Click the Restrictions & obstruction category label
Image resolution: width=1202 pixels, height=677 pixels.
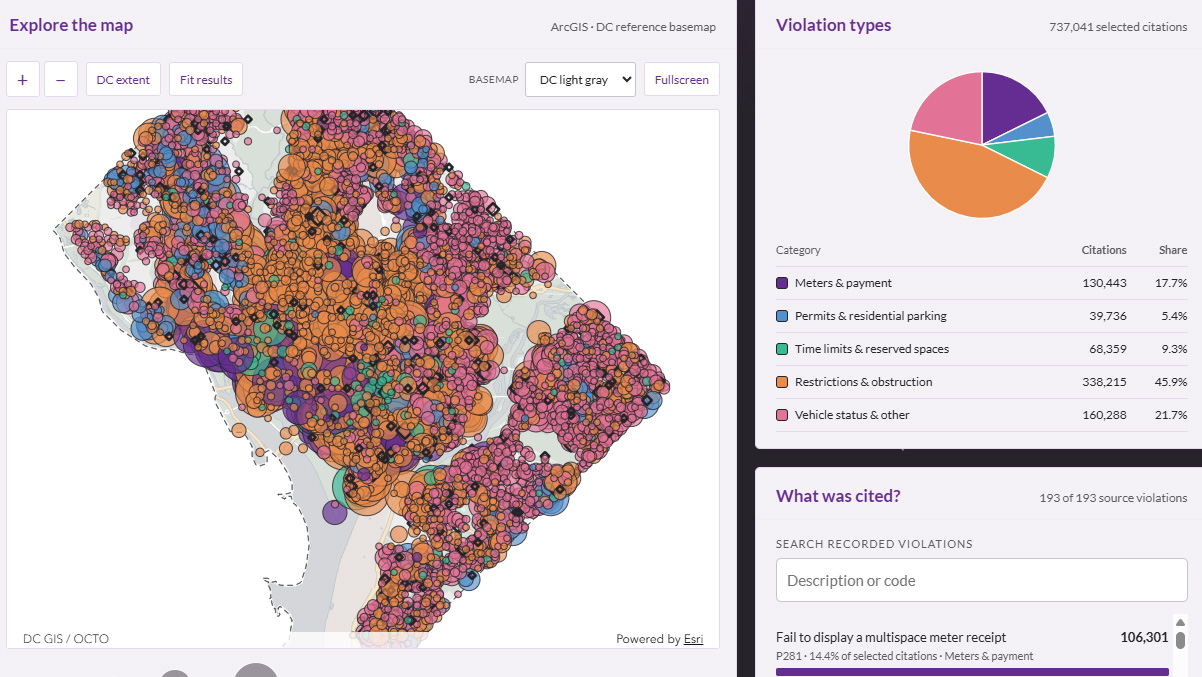864,382
